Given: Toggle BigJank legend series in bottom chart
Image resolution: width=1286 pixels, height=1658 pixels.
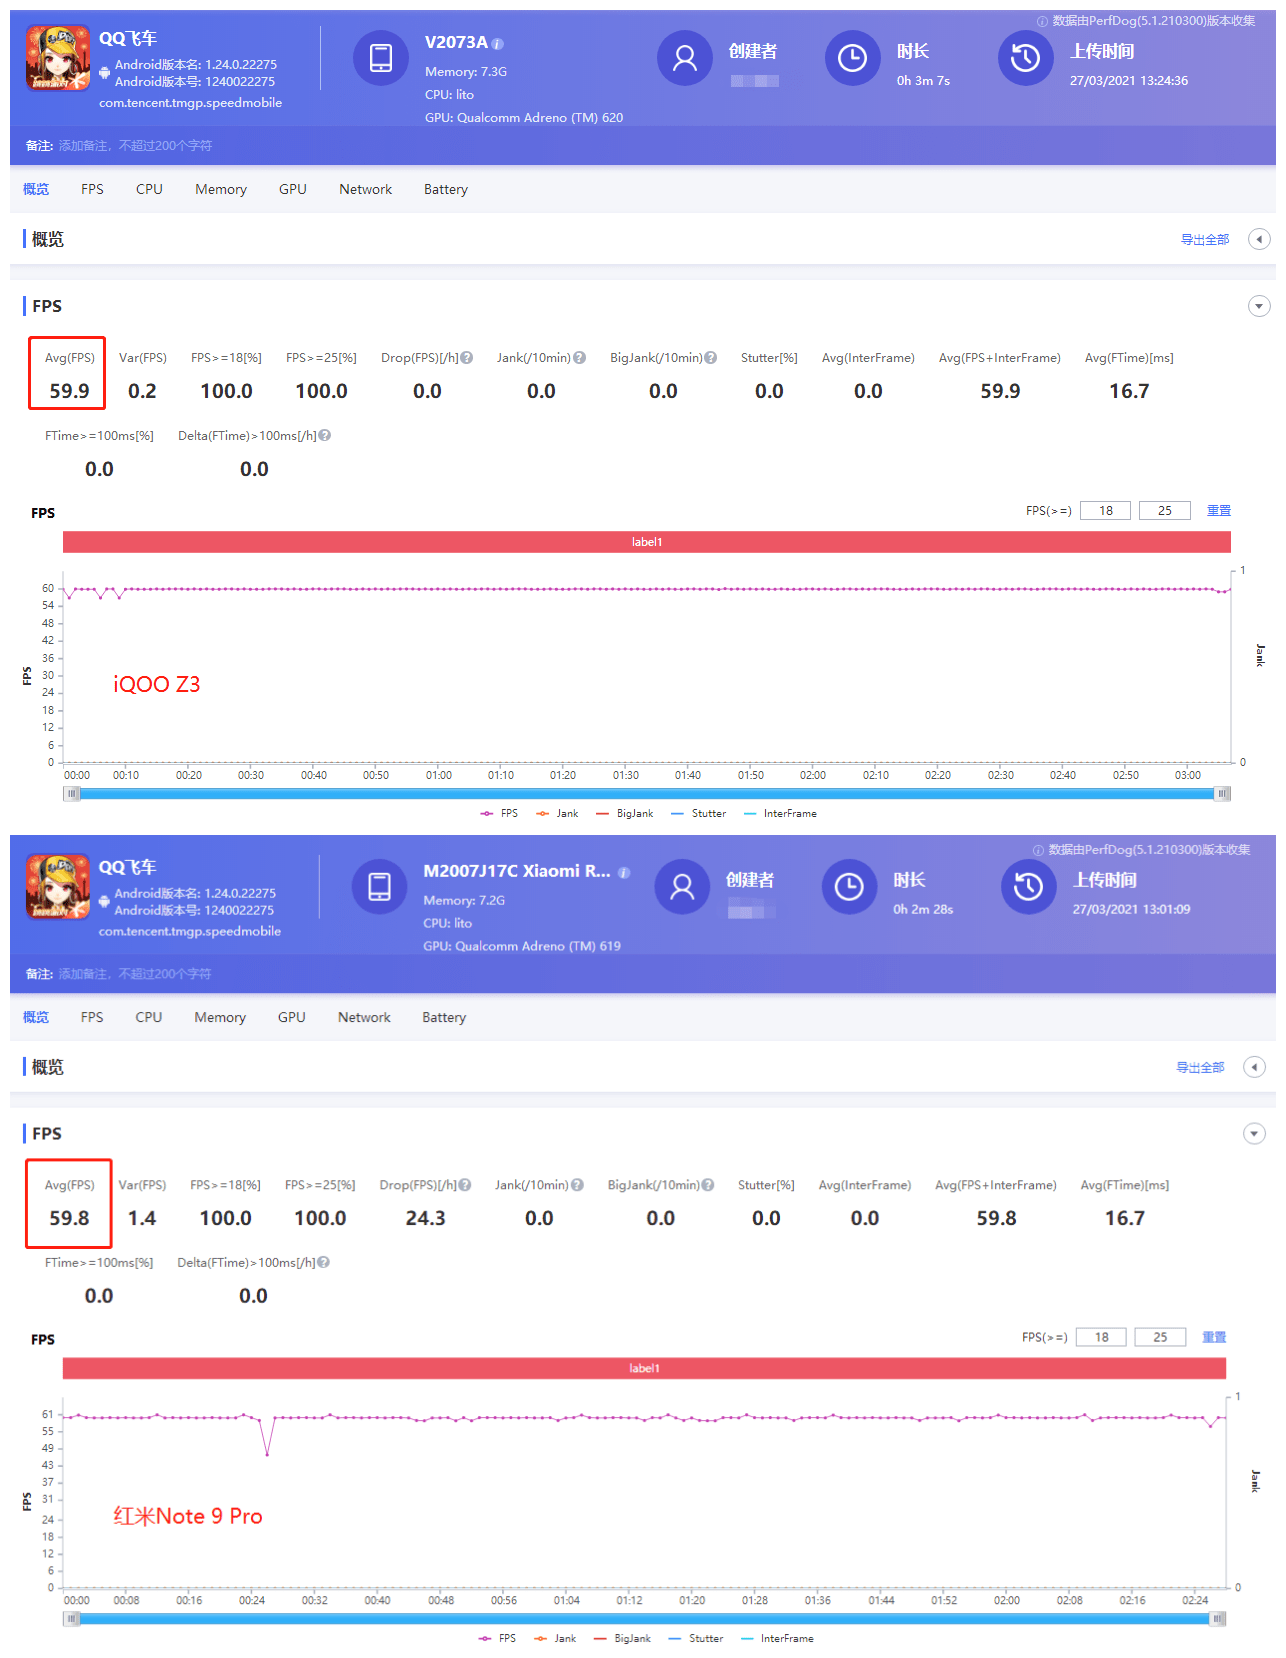Looking at the screenshot, I should pyautogui.click(x=622, y=1639).
